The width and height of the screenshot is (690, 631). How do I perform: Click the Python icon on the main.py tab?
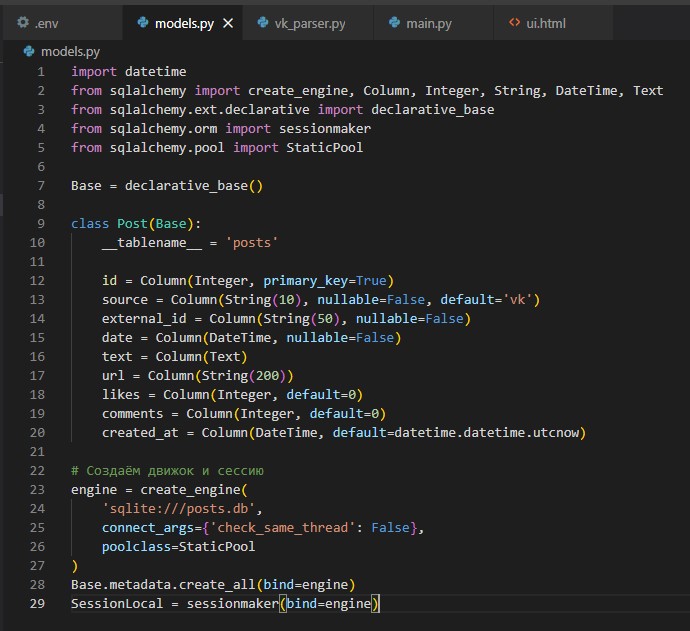point(393,21)
